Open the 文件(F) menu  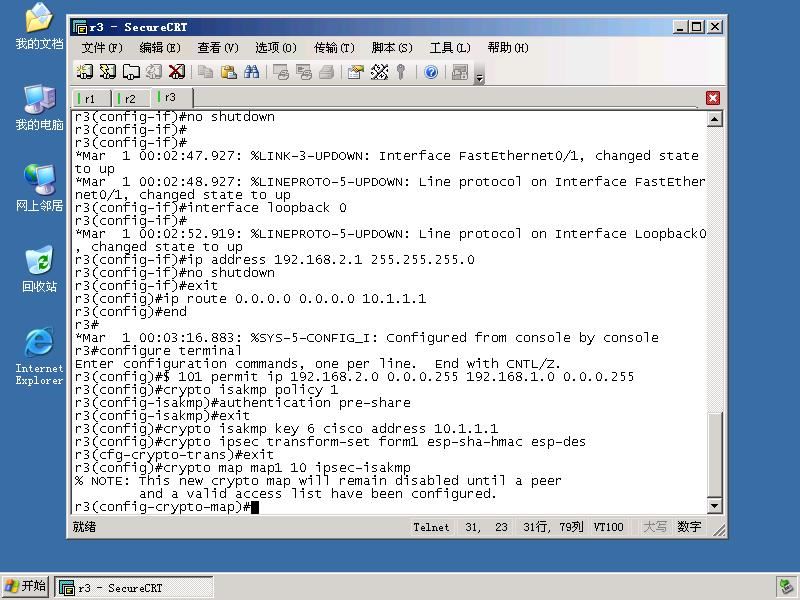(x=102, y=48)
